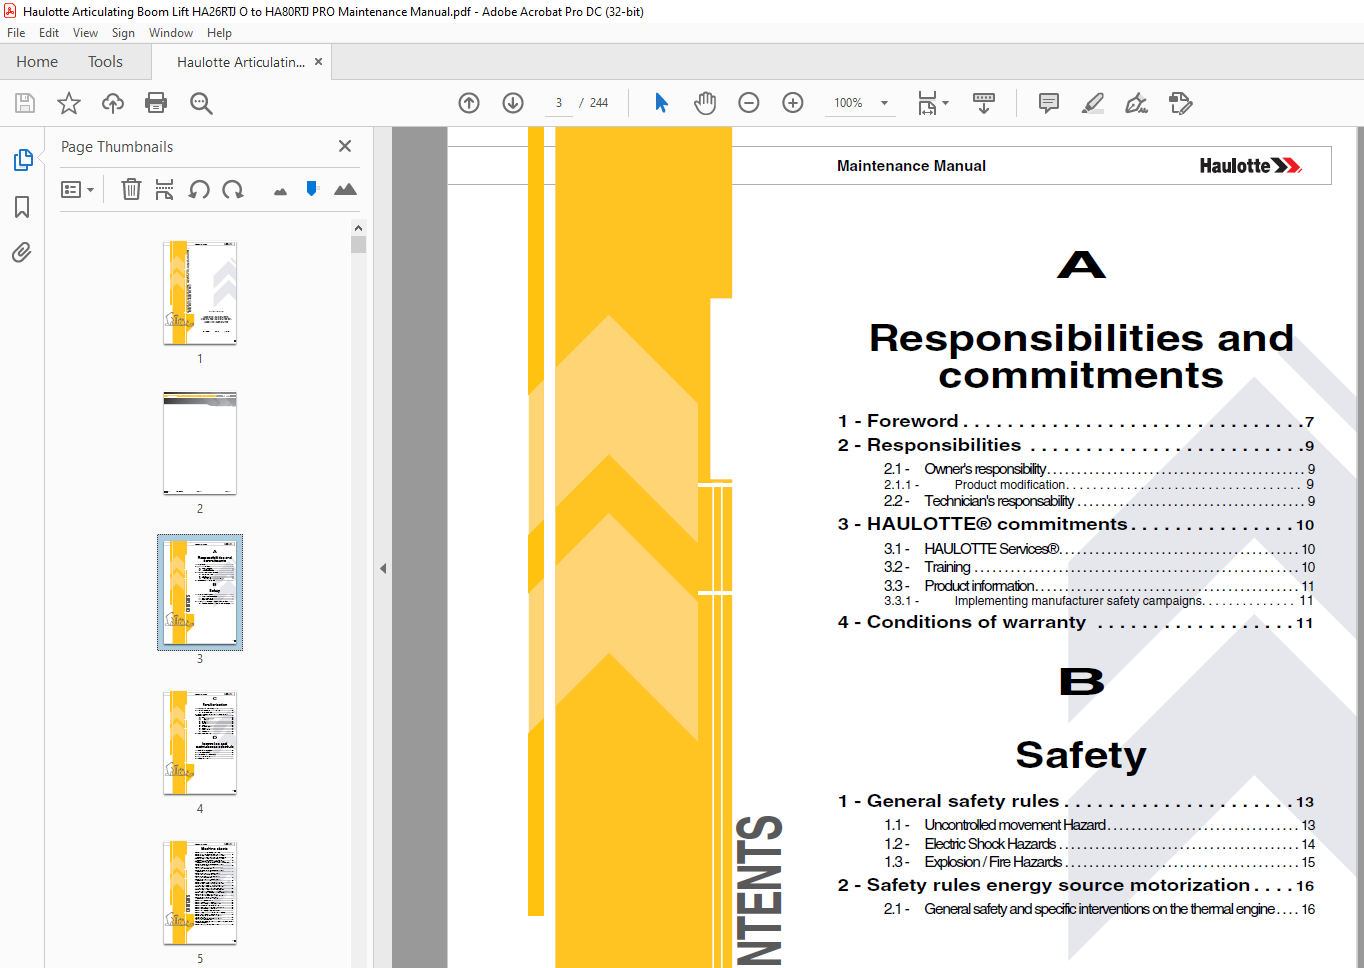Select page 3 thumbnail
The image size is (1364, 968).
click(200, 593)
